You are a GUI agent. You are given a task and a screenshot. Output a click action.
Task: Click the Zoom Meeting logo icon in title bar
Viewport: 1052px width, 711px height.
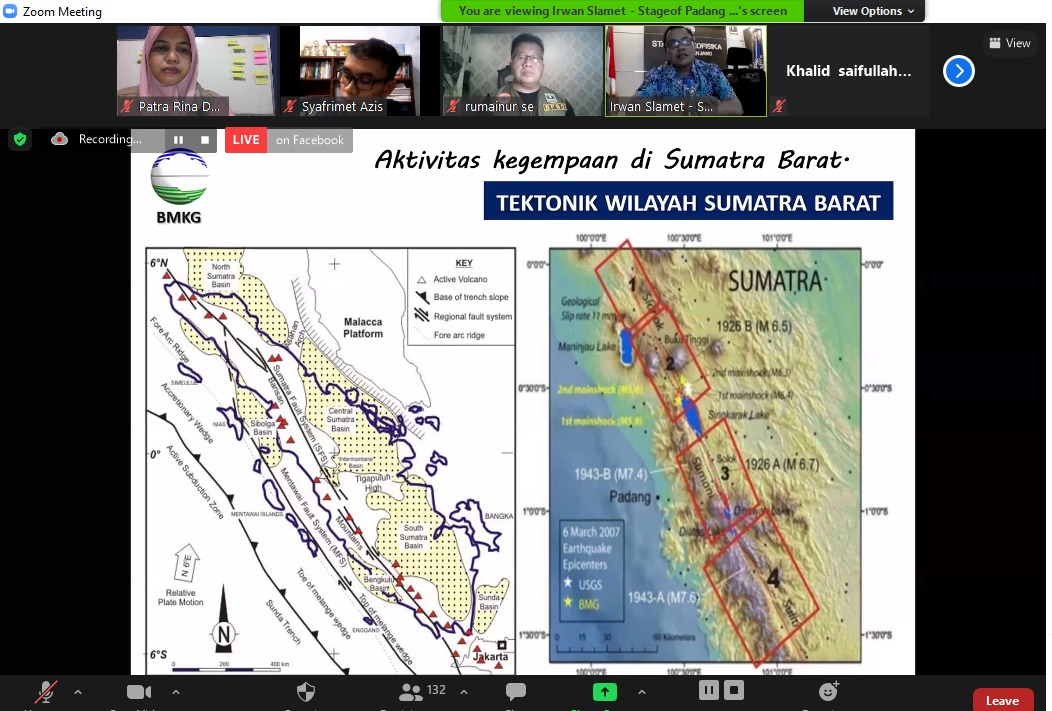(x=10, y=11)
